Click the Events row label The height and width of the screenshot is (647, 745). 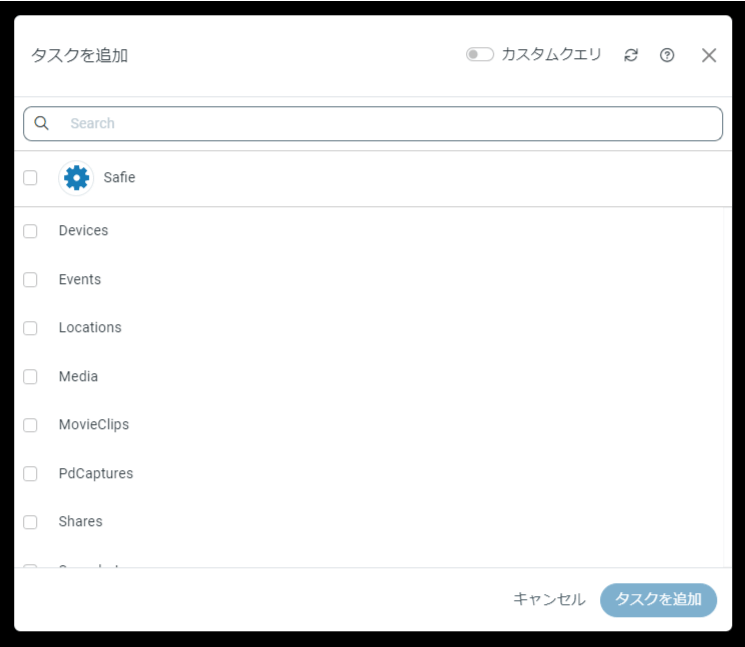coord(80,279)
